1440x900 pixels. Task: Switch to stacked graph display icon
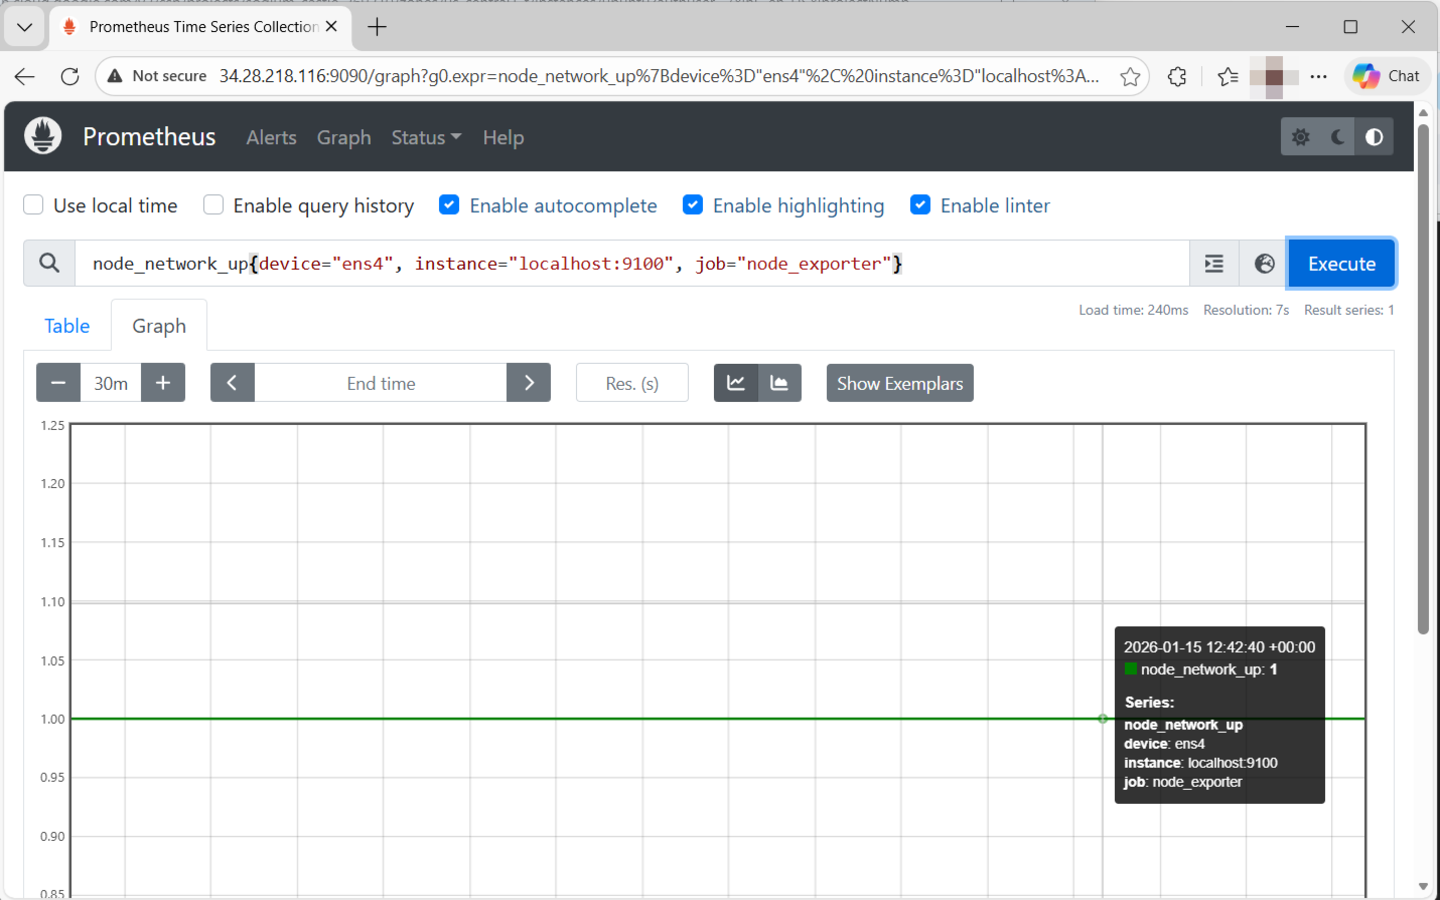pyautogui.click(x=780, y=382)
